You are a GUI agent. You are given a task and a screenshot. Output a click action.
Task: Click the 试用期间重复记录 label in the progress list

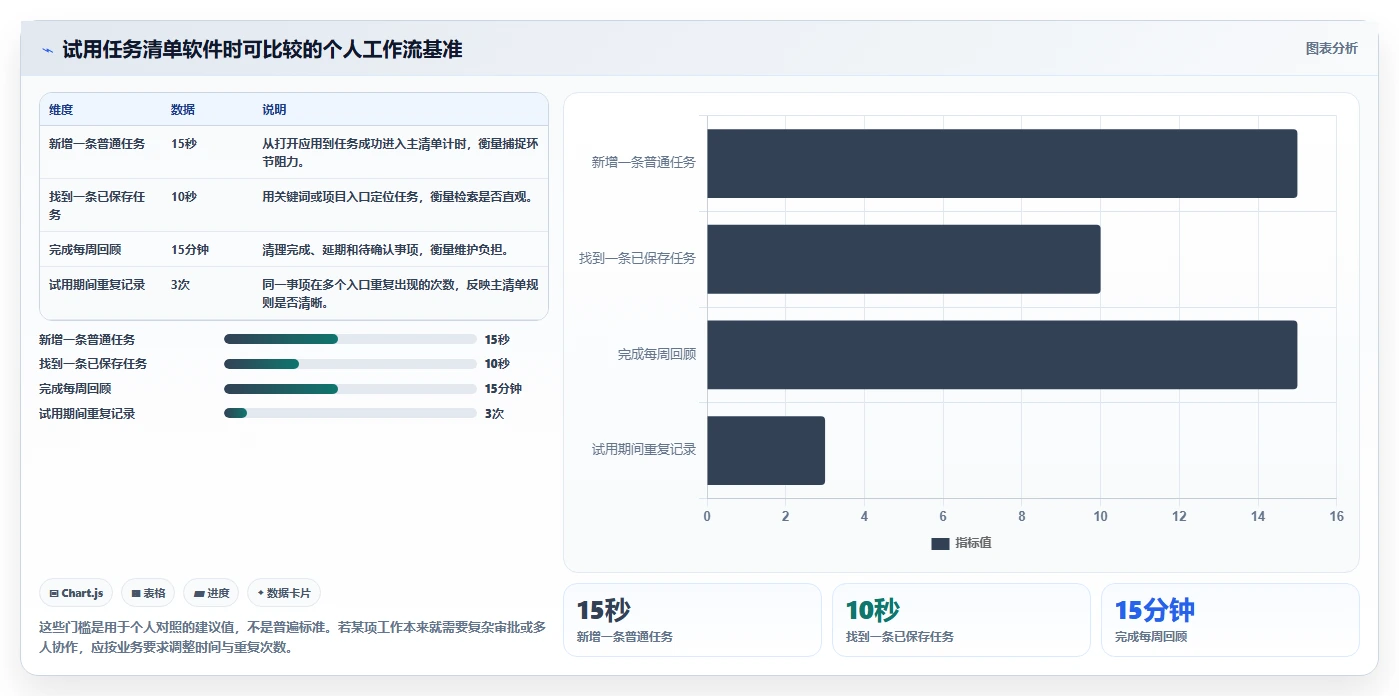pyautogui.click(x=87, y=414)
